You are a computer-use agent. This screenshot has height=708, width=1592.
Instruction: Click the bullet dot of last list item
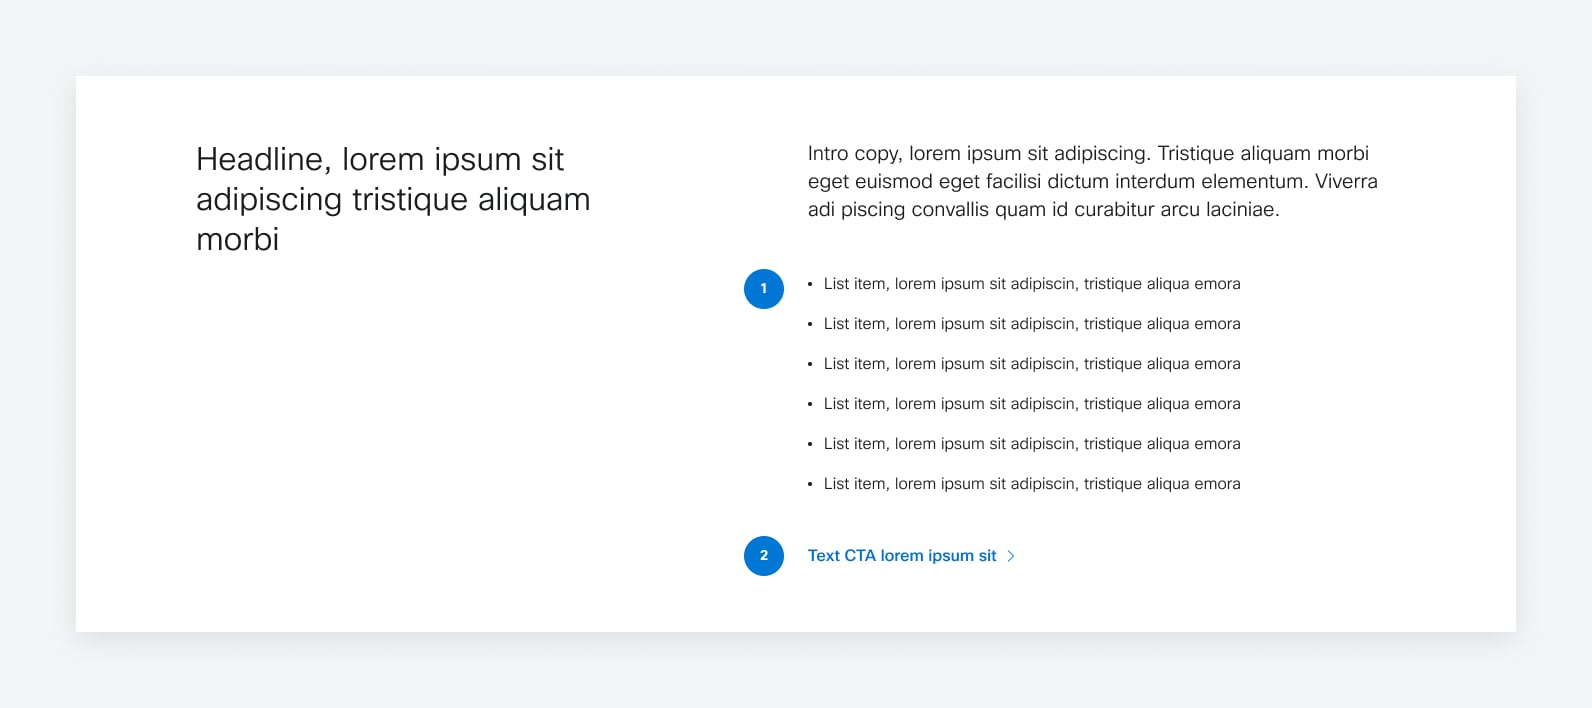click(x=810, y=484)
